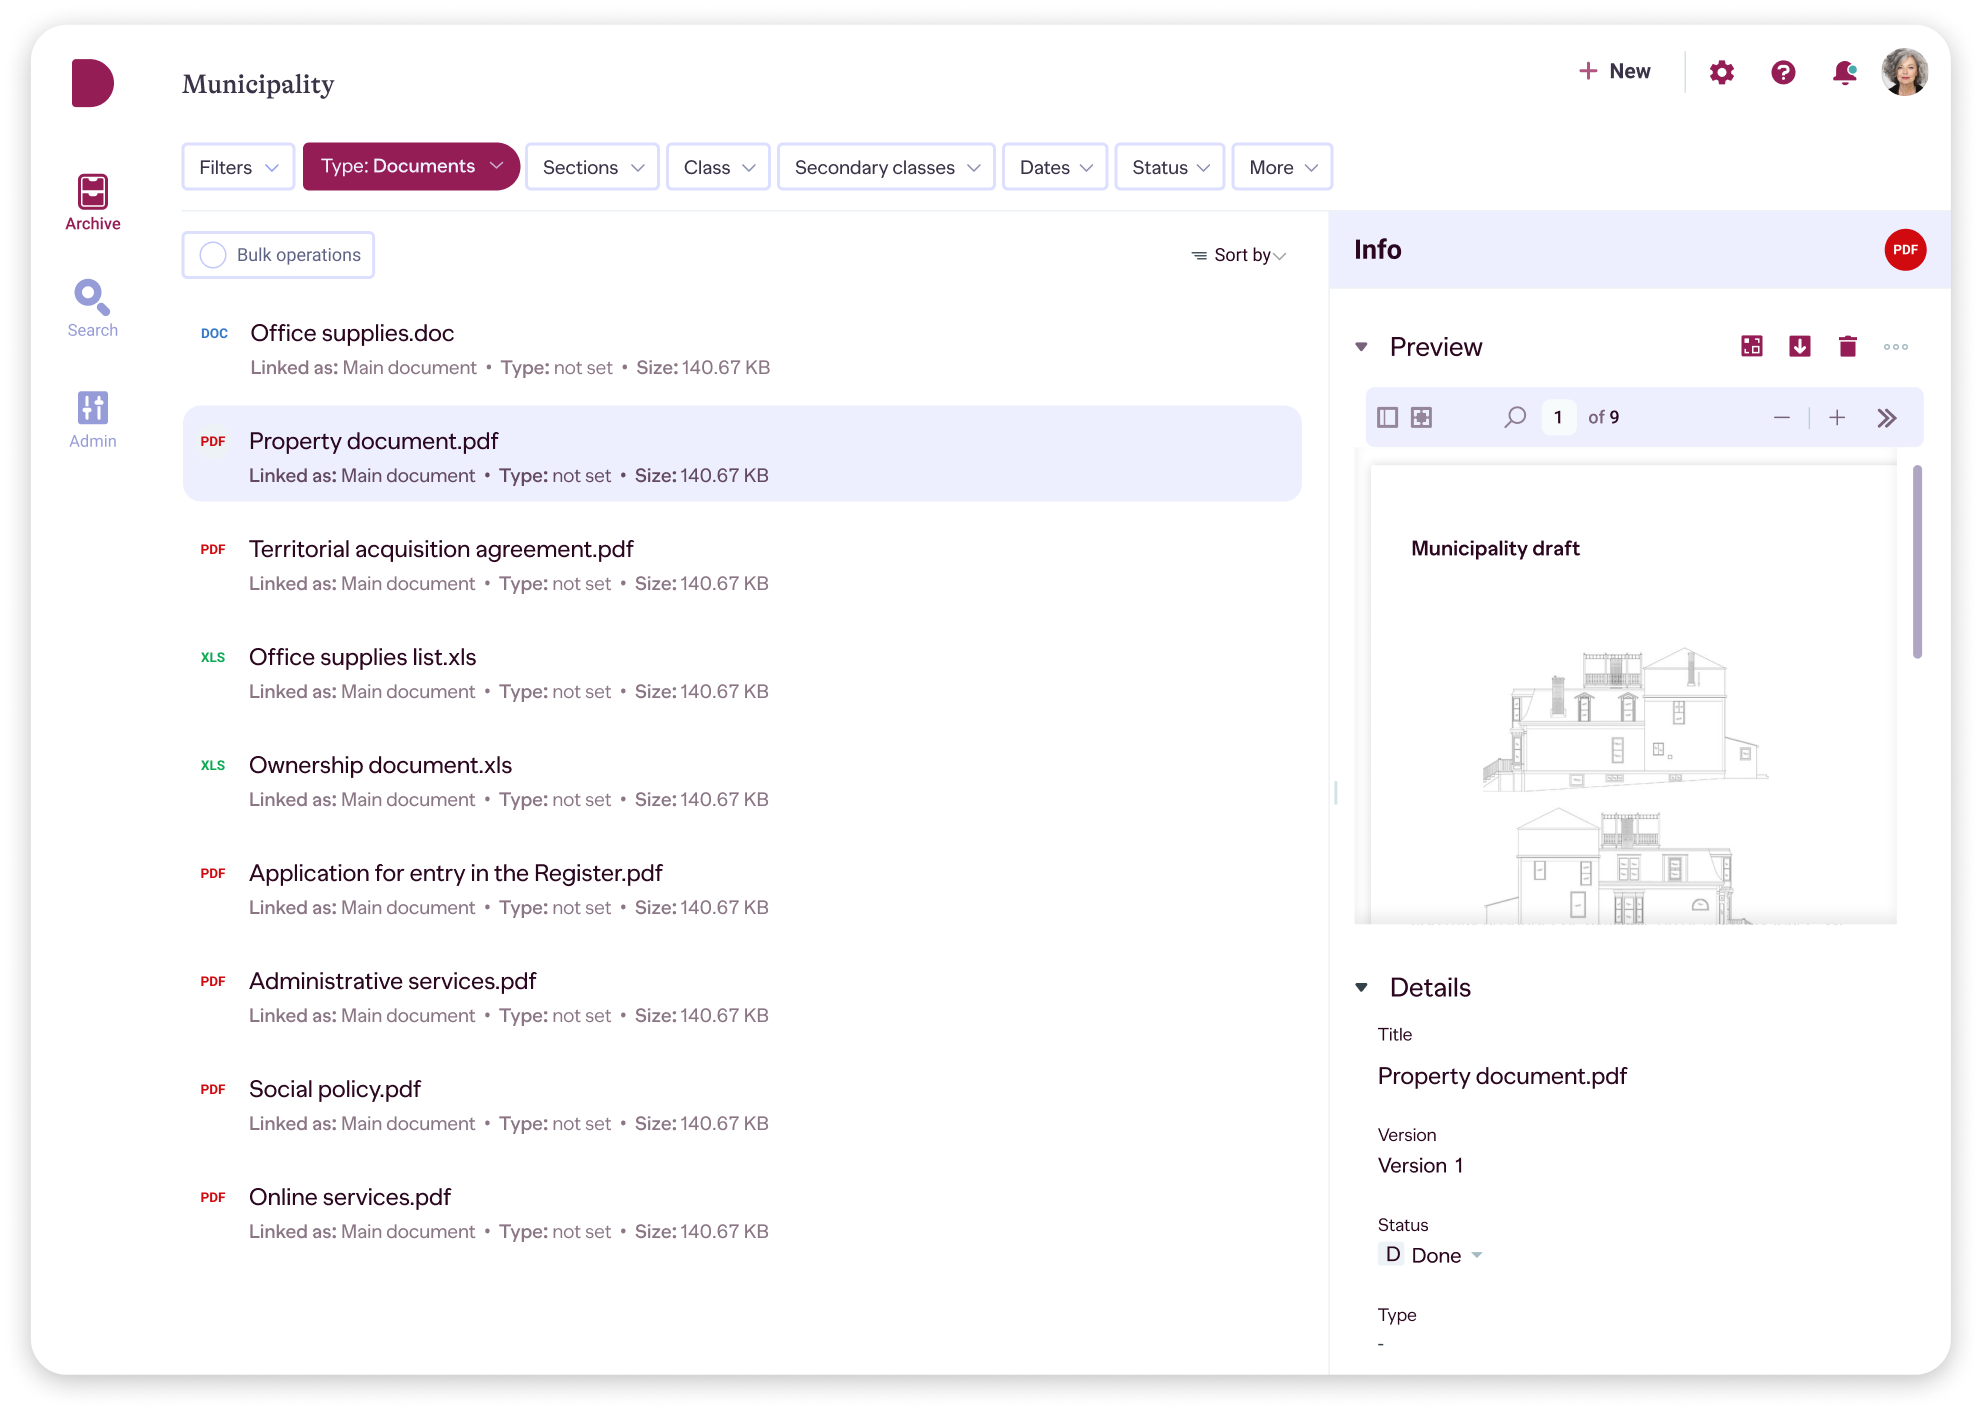Click the preview vertical scrollbar

[1917, 561]
